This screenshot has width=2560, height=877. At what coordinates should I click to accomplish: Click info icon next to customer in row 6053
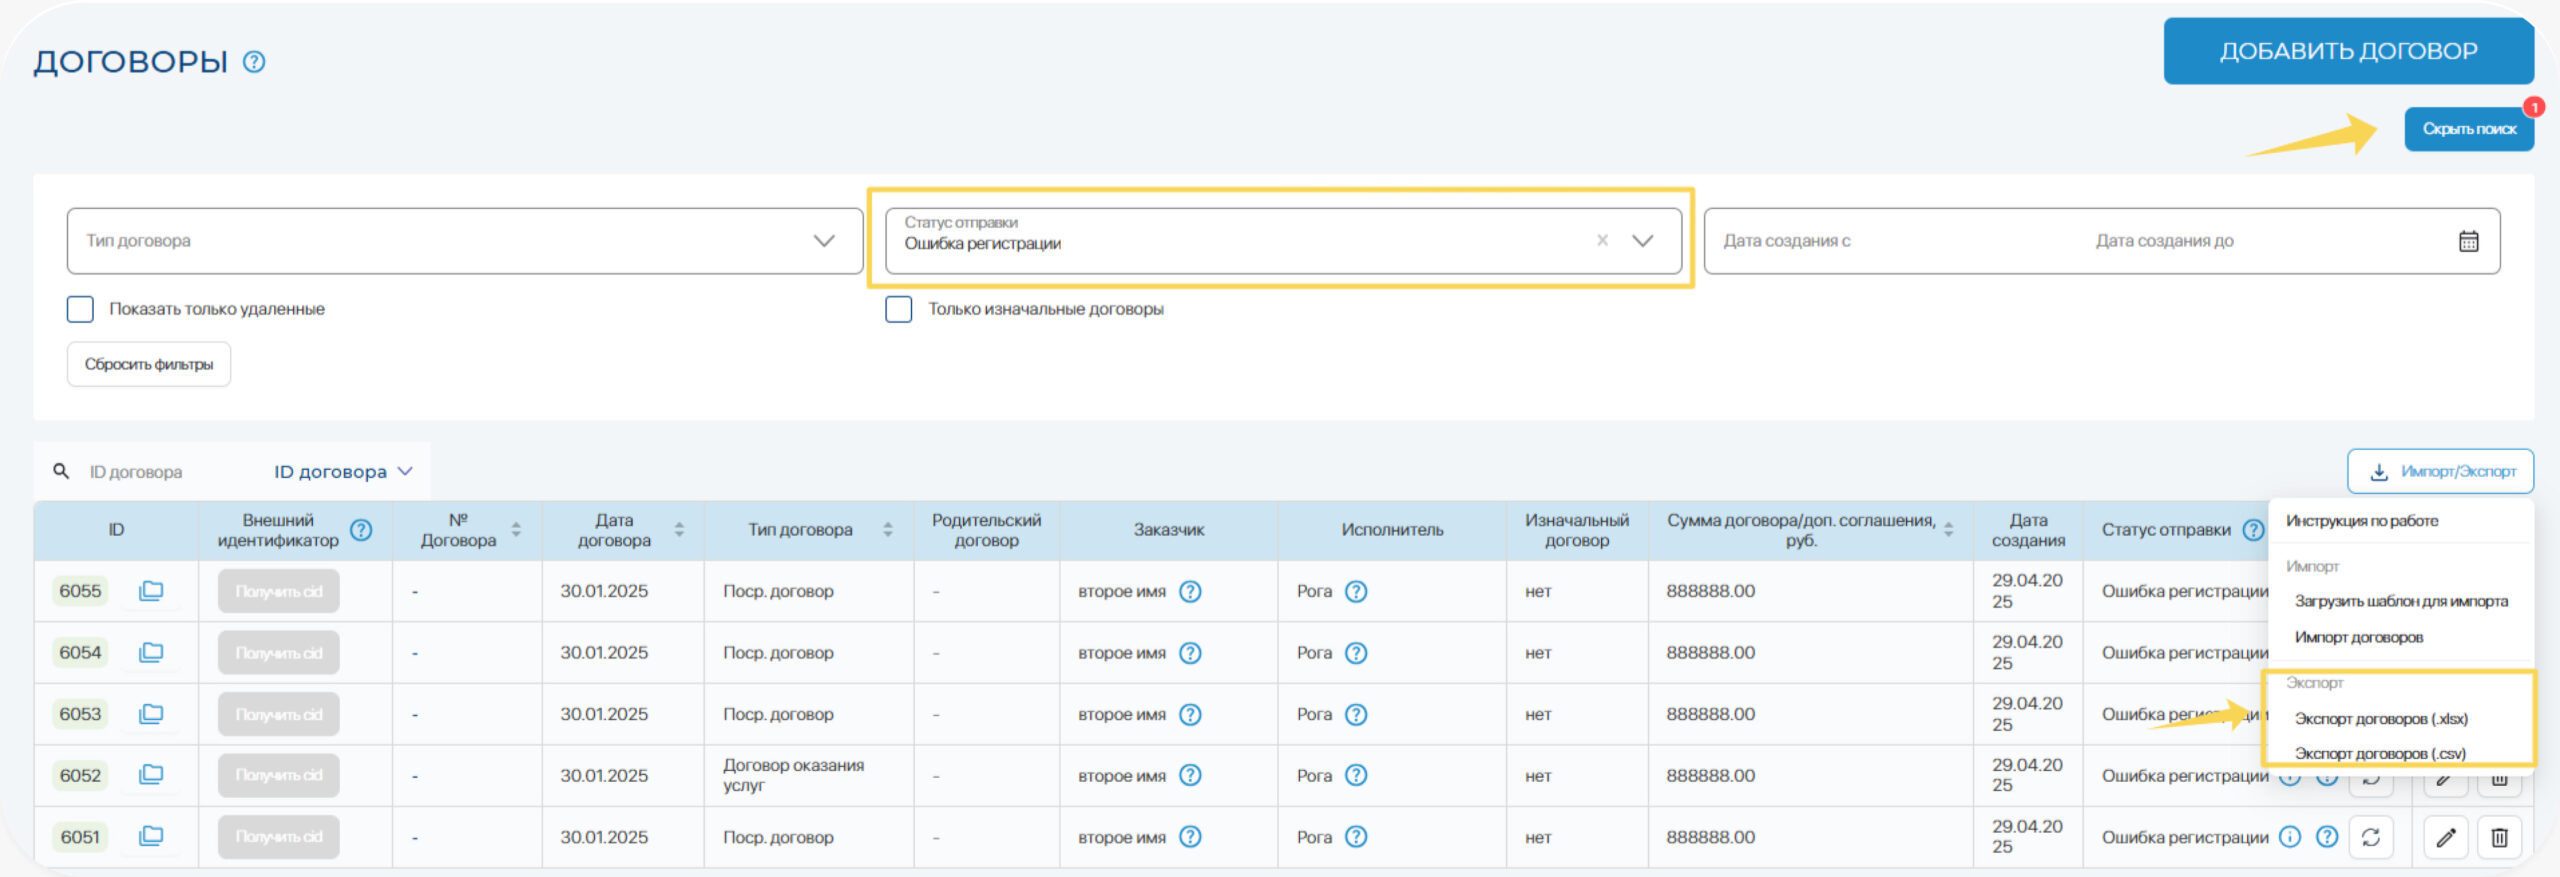1190,714
